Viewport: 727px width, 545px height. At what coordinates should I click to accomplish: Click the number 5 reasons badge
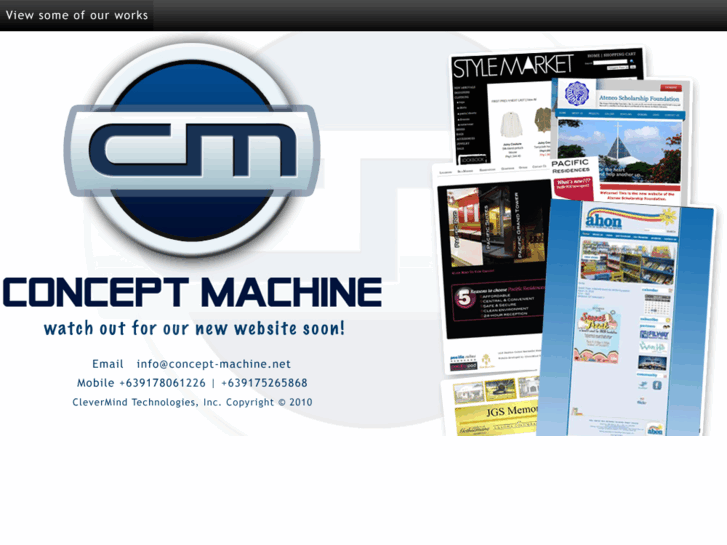[464, 298]
